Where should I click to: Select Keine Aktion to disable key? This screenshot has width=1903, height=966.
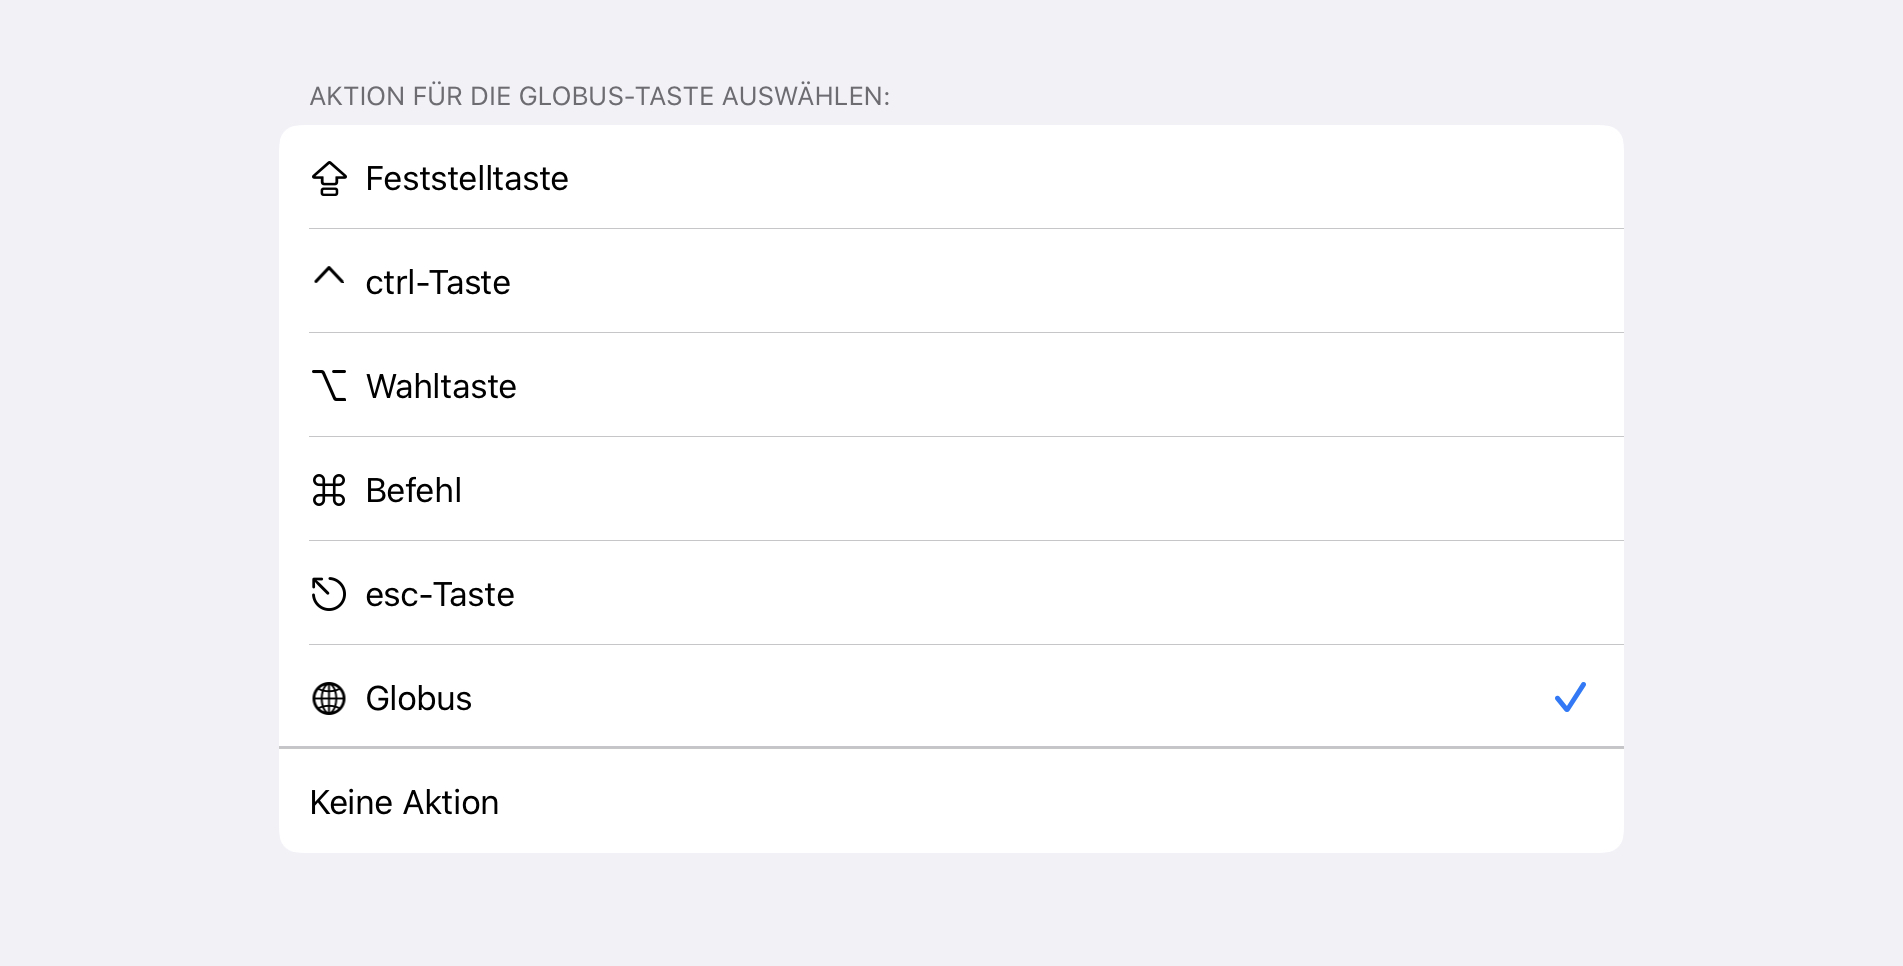click(404, 802)
